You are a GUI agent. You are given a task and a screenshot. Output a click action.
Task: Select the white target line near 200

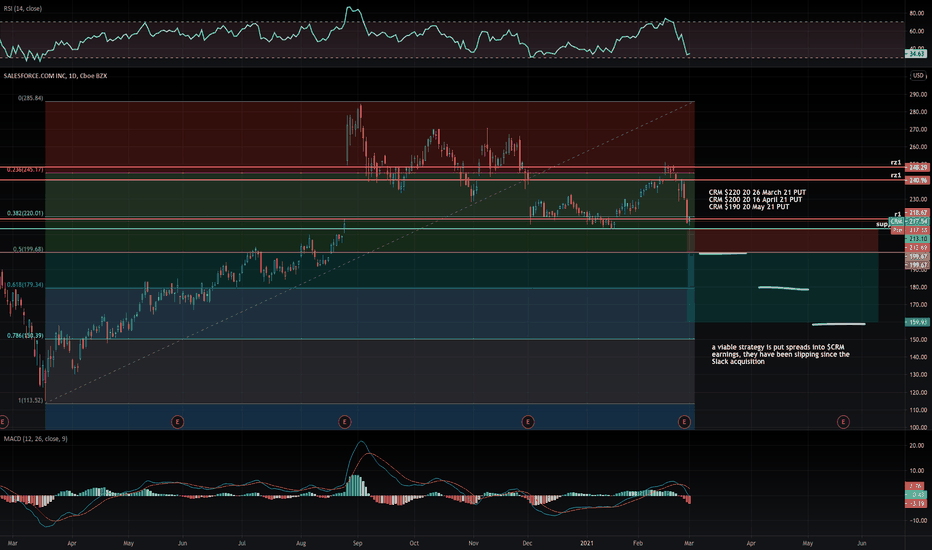[x=723, y=254]
